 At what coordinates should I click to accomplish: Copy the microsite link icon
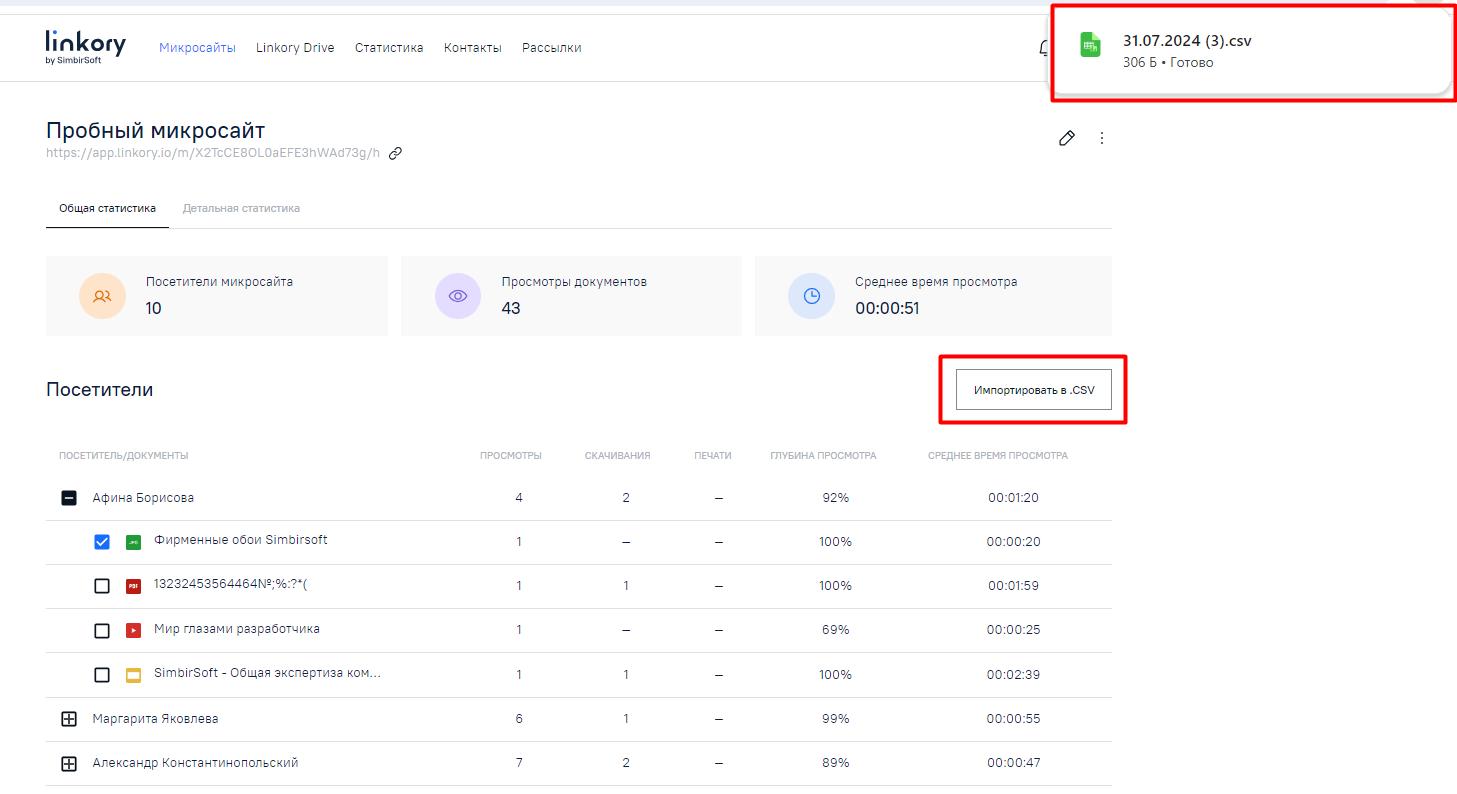click(396, 154)
